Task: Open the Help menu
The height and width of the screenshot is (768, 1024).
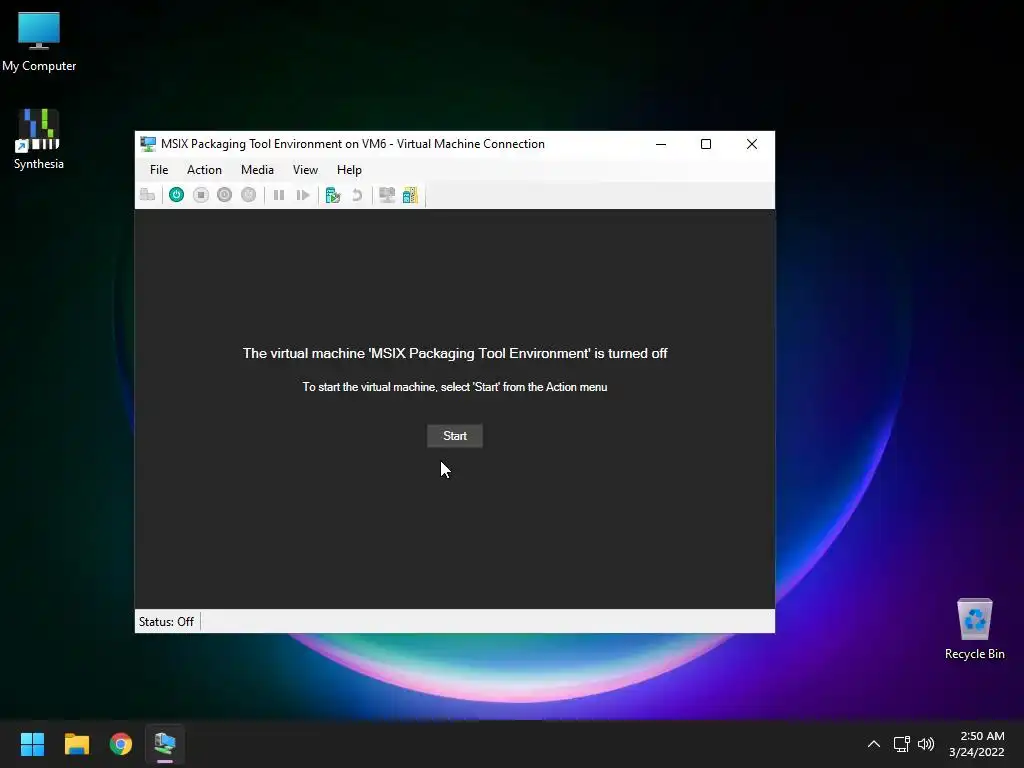Action: tap(349, 170)
